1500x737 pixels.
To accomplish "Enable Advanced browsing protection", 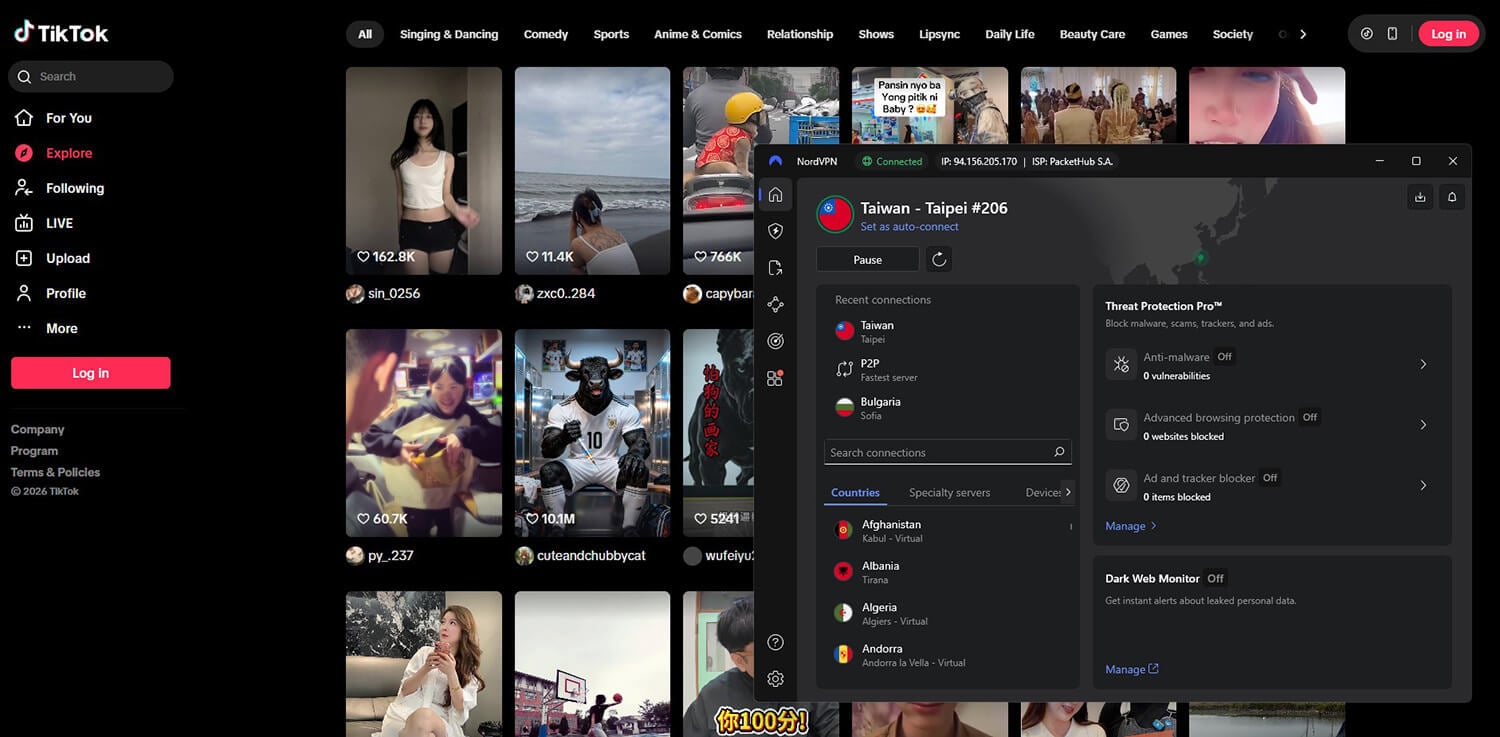I will coord(1424,424).
